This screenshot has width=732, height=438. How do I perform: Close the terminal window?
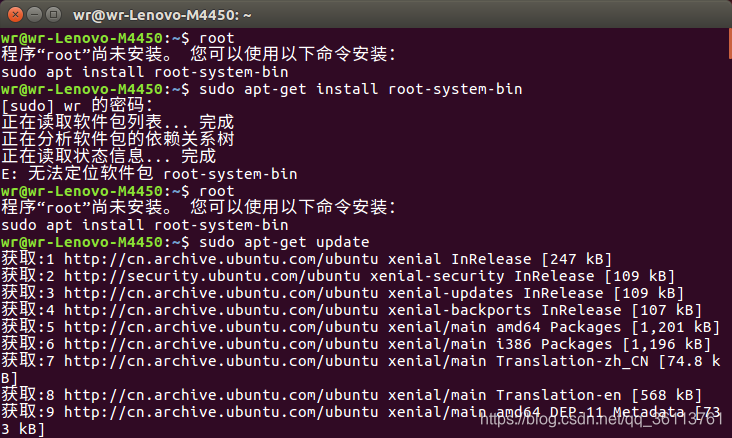[x=15, y=14]
